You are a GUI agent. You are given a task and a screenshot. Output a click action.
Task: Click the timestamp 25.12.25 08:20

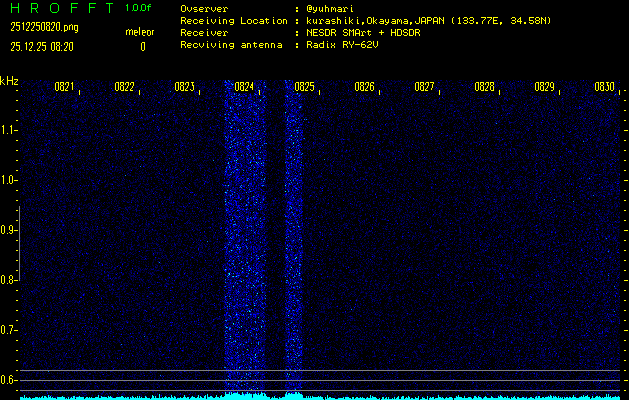click(42, 47)
